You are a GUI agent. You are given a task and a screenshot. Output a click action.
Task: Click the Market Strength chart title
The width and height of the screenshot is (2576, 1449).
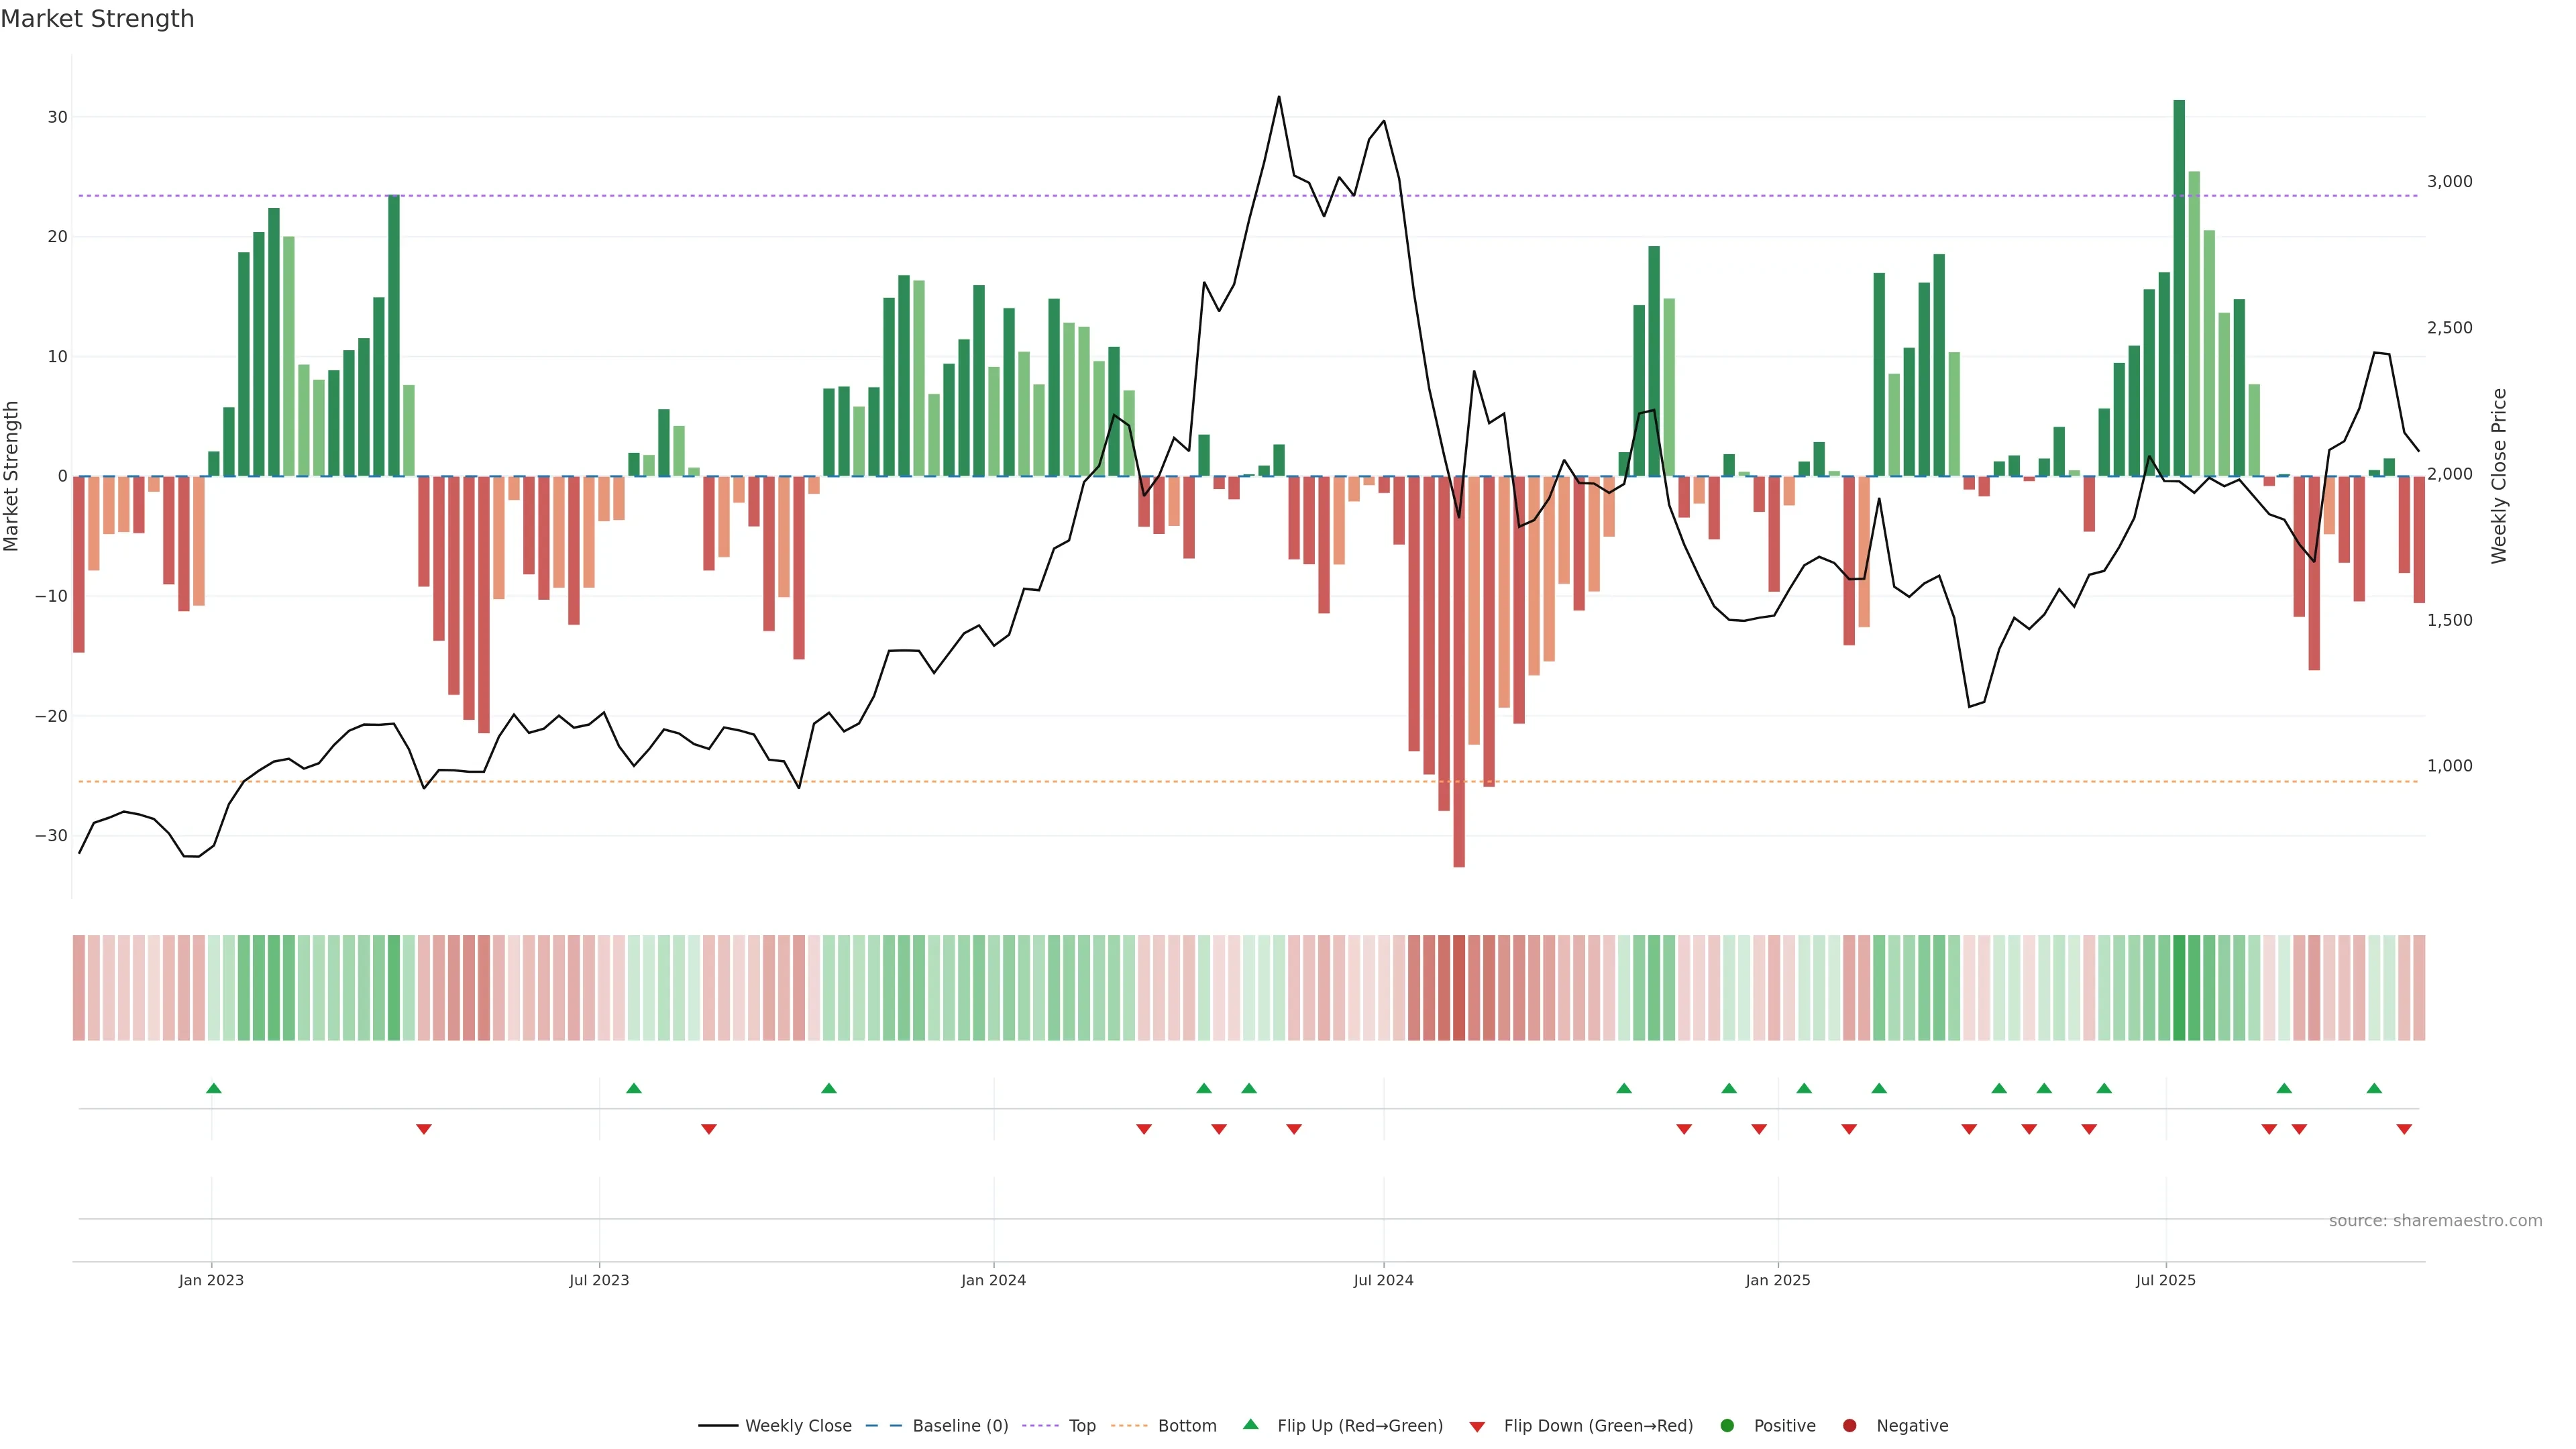pyautogui.click(x=97, y=19)
